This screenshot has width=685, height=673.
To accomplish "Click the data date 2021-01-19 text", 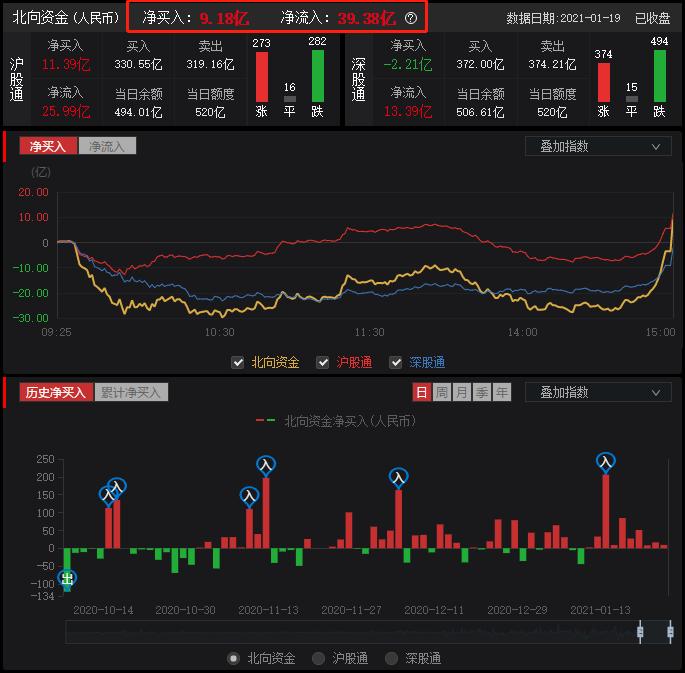I will click(x=590, y=18).
